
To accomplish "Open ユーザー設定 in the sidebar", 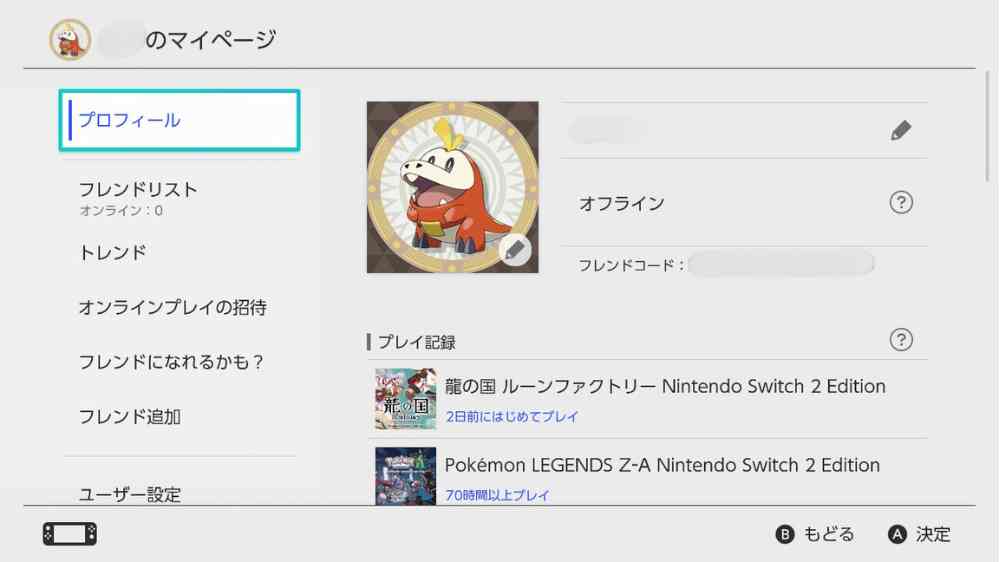I will point(129,494).
